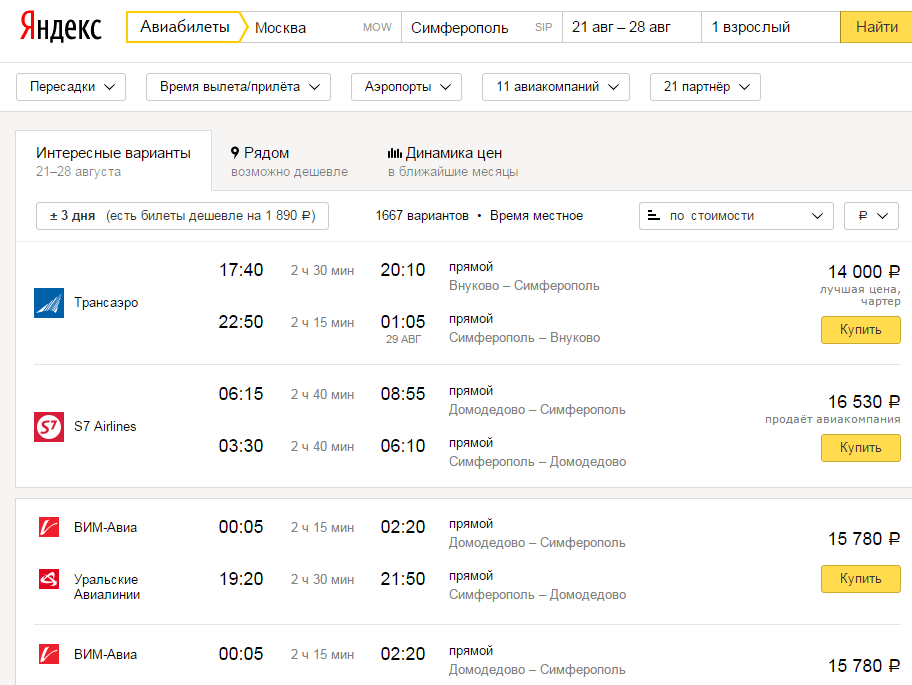
Task: Click the Yandex logo
Action: click(60, 28)
